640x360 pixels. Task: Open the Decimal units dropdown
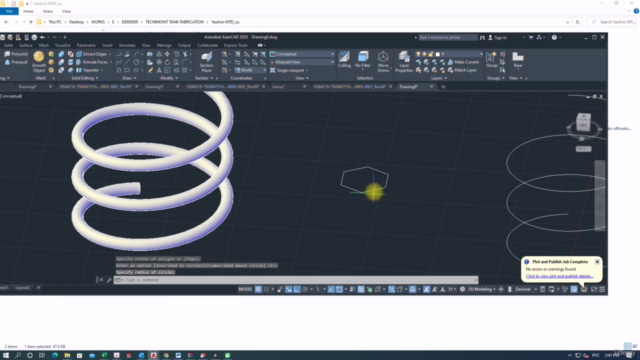(x=525, y=289)
